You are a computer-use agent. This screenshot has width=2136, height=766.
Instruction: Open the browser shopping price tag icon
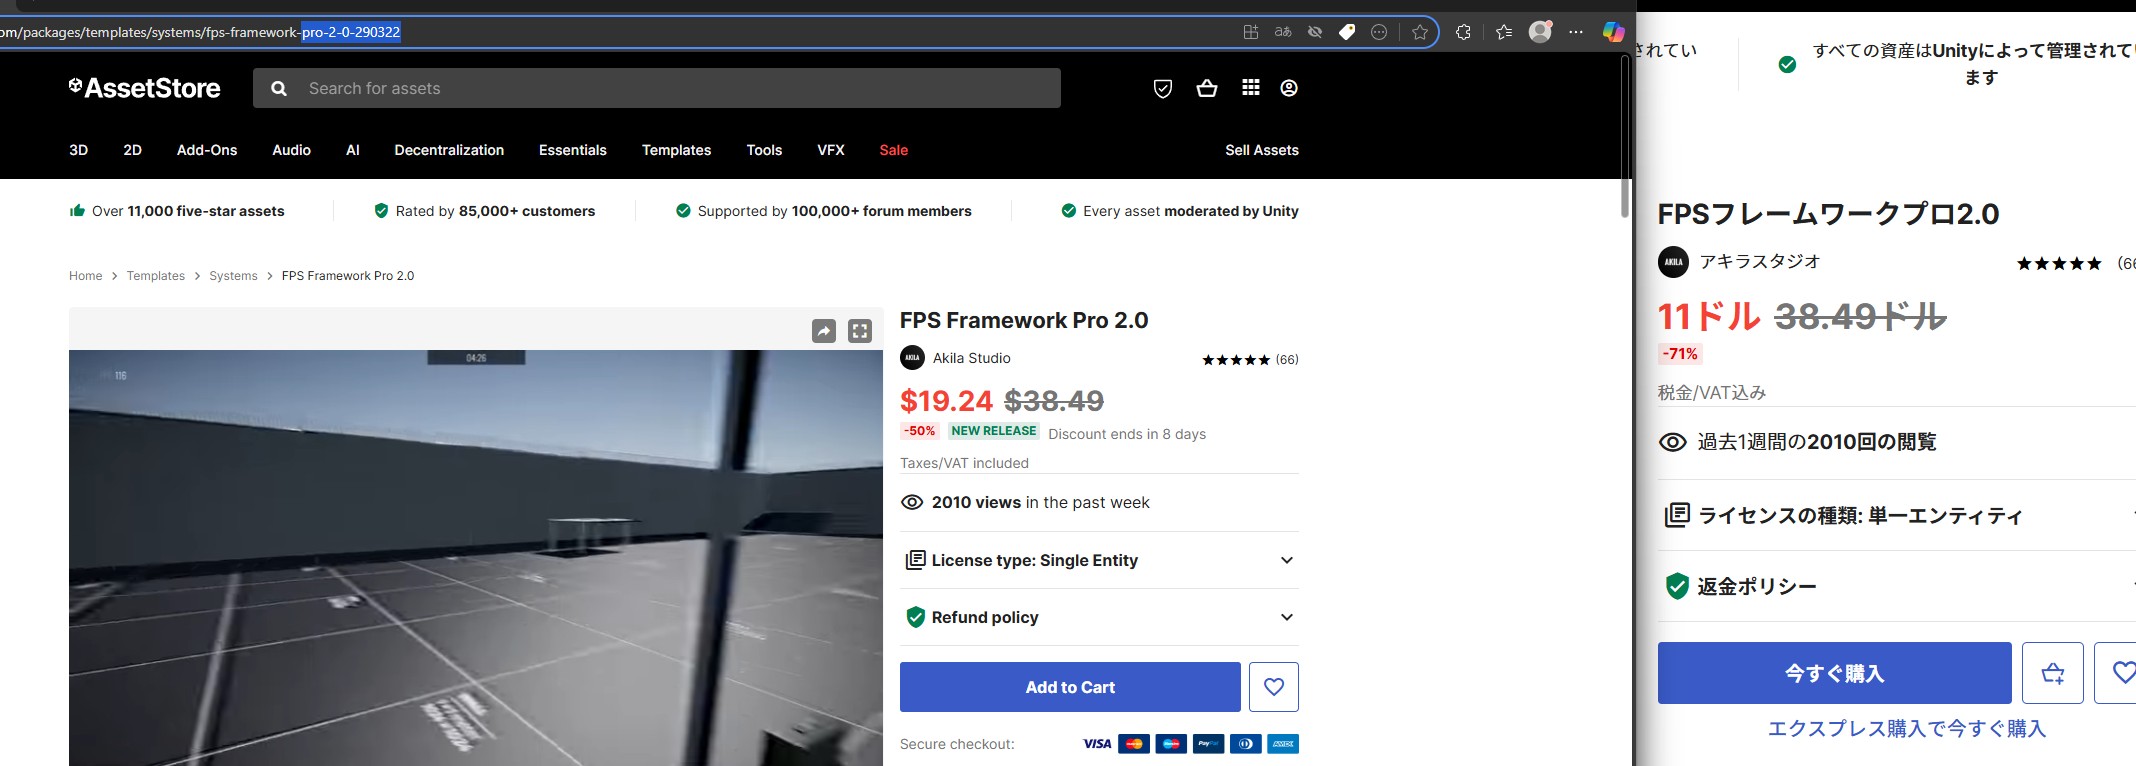1347,32
